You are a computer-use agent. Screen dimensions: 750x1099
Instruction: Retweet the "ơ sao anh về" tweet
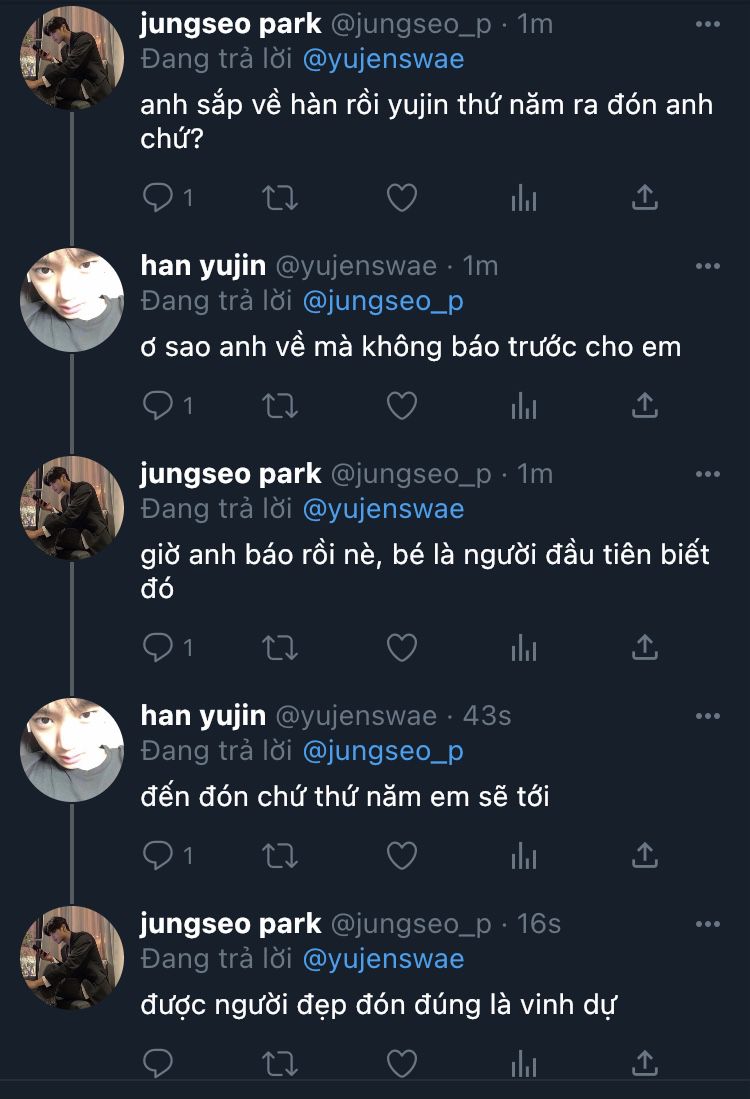280,405
